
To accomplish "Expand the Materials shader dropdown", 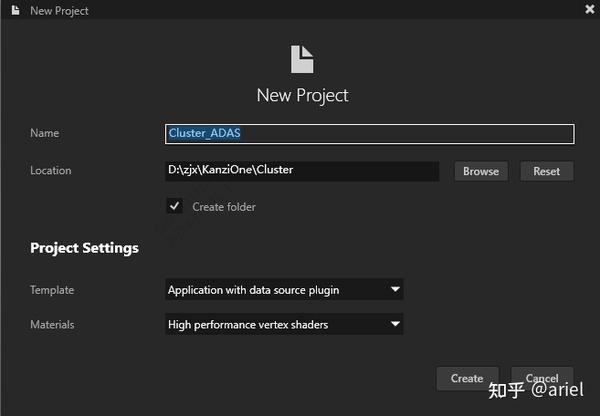I will (x=284, y=324).
